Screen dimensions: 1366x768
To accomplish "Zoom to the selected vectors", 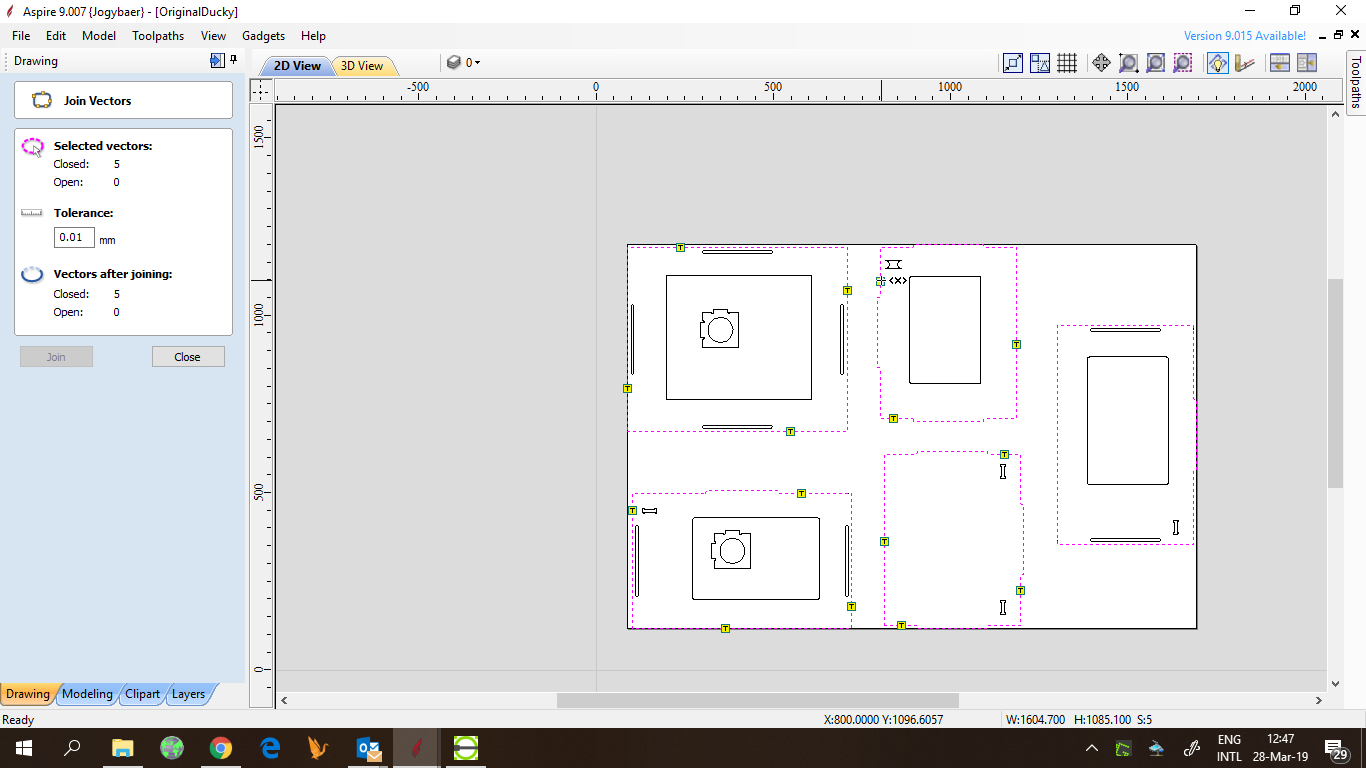I will (x=1182, y=63).
